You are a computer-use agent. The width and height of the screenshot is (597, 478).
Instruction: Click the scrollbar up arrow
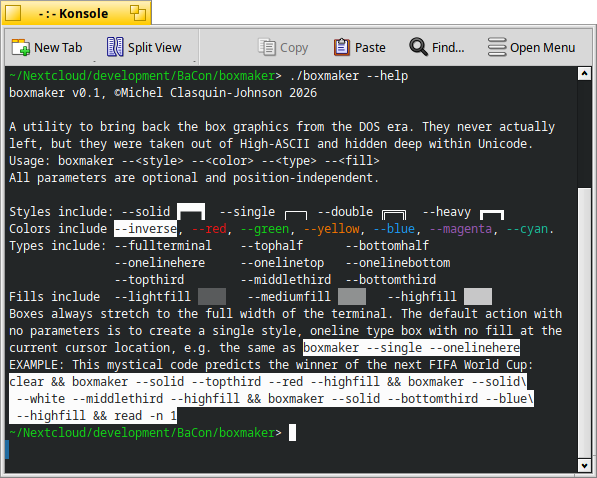coord(584,73)
